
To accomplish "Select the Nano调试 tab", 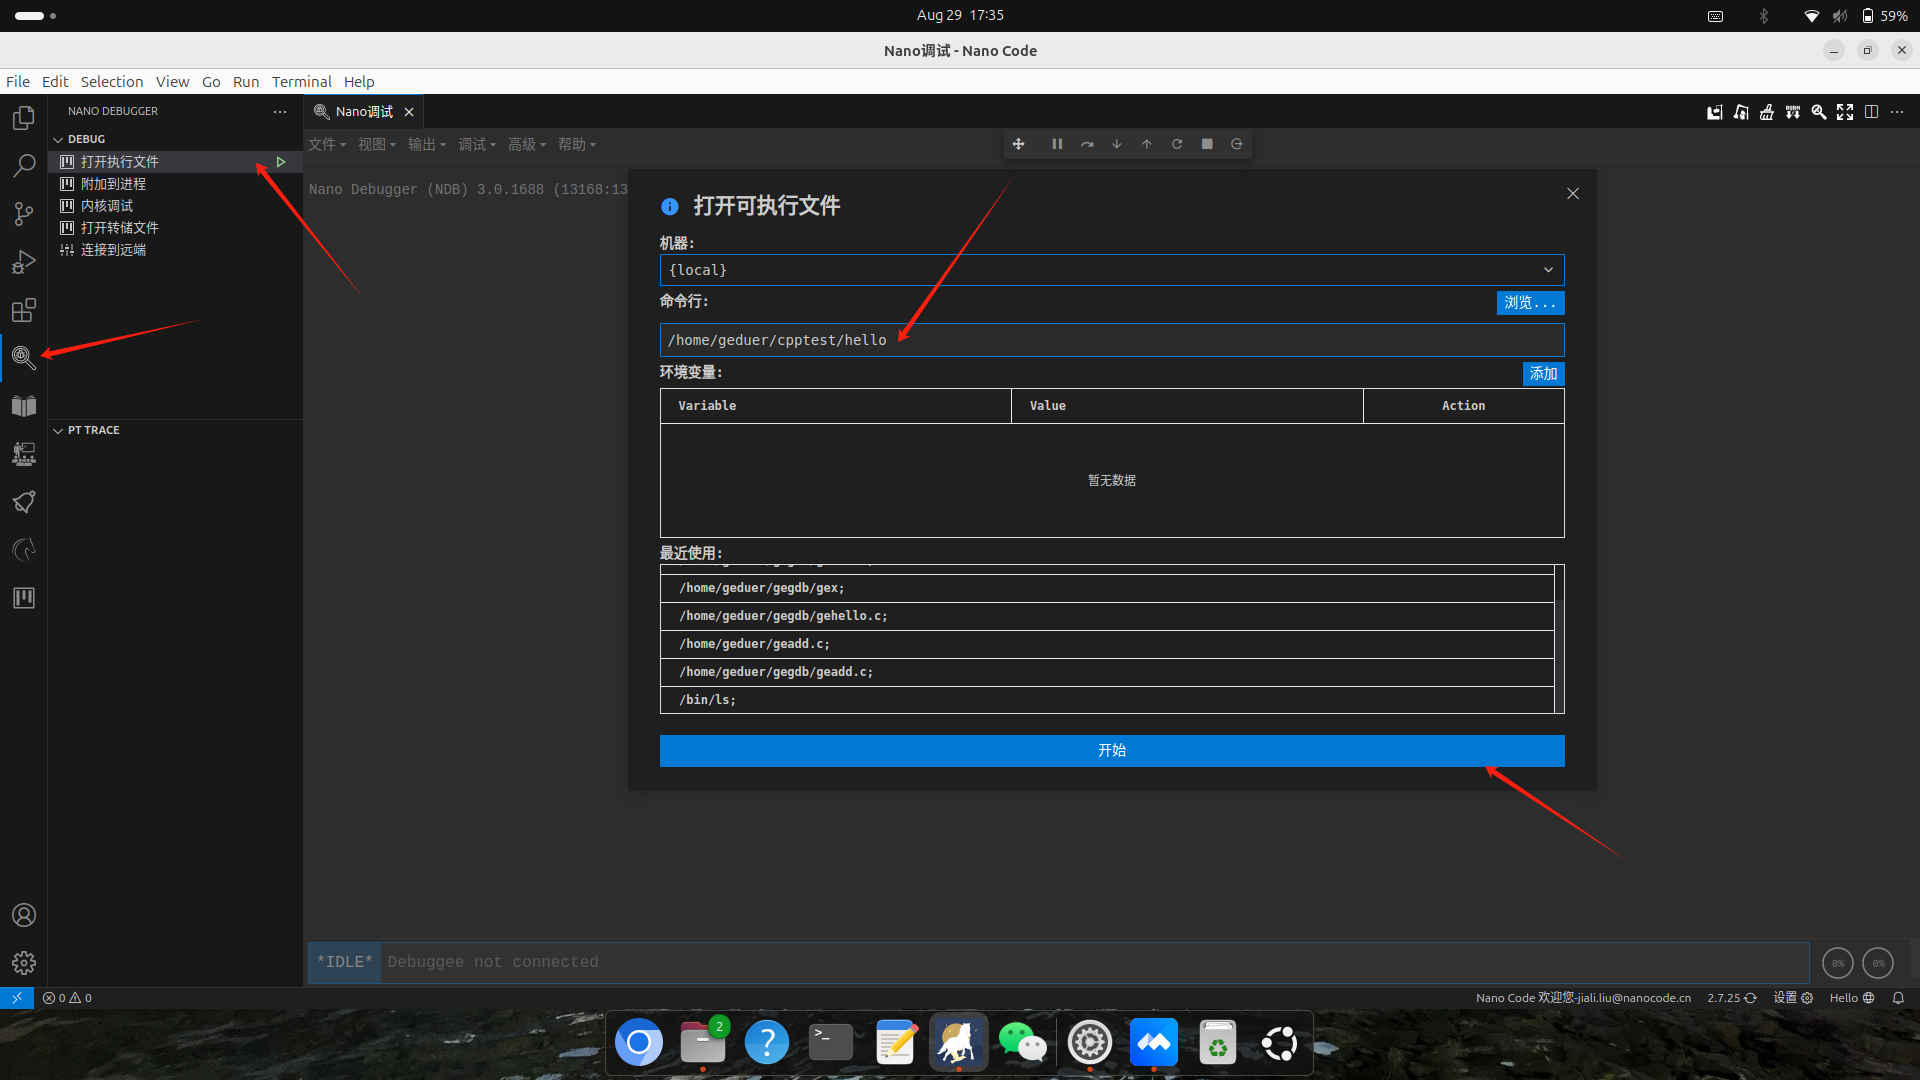I will [x=364, y=112].
